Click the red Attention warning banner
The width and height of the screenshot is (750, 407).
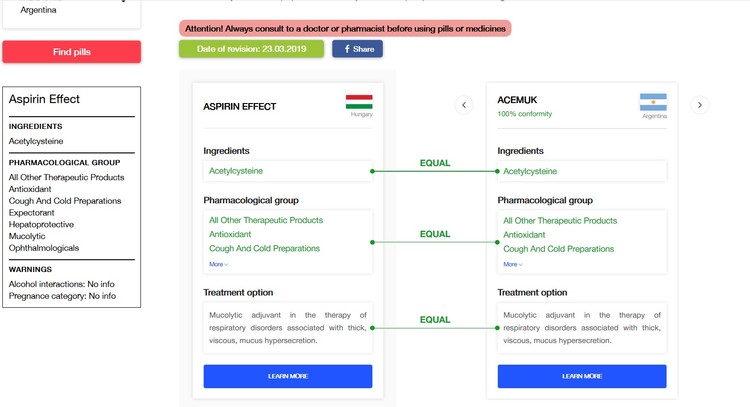pos(345,28)
